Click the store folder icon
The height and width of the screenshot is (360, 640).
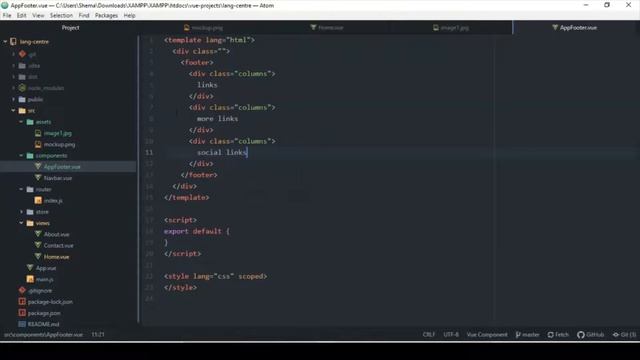(30, 212)
